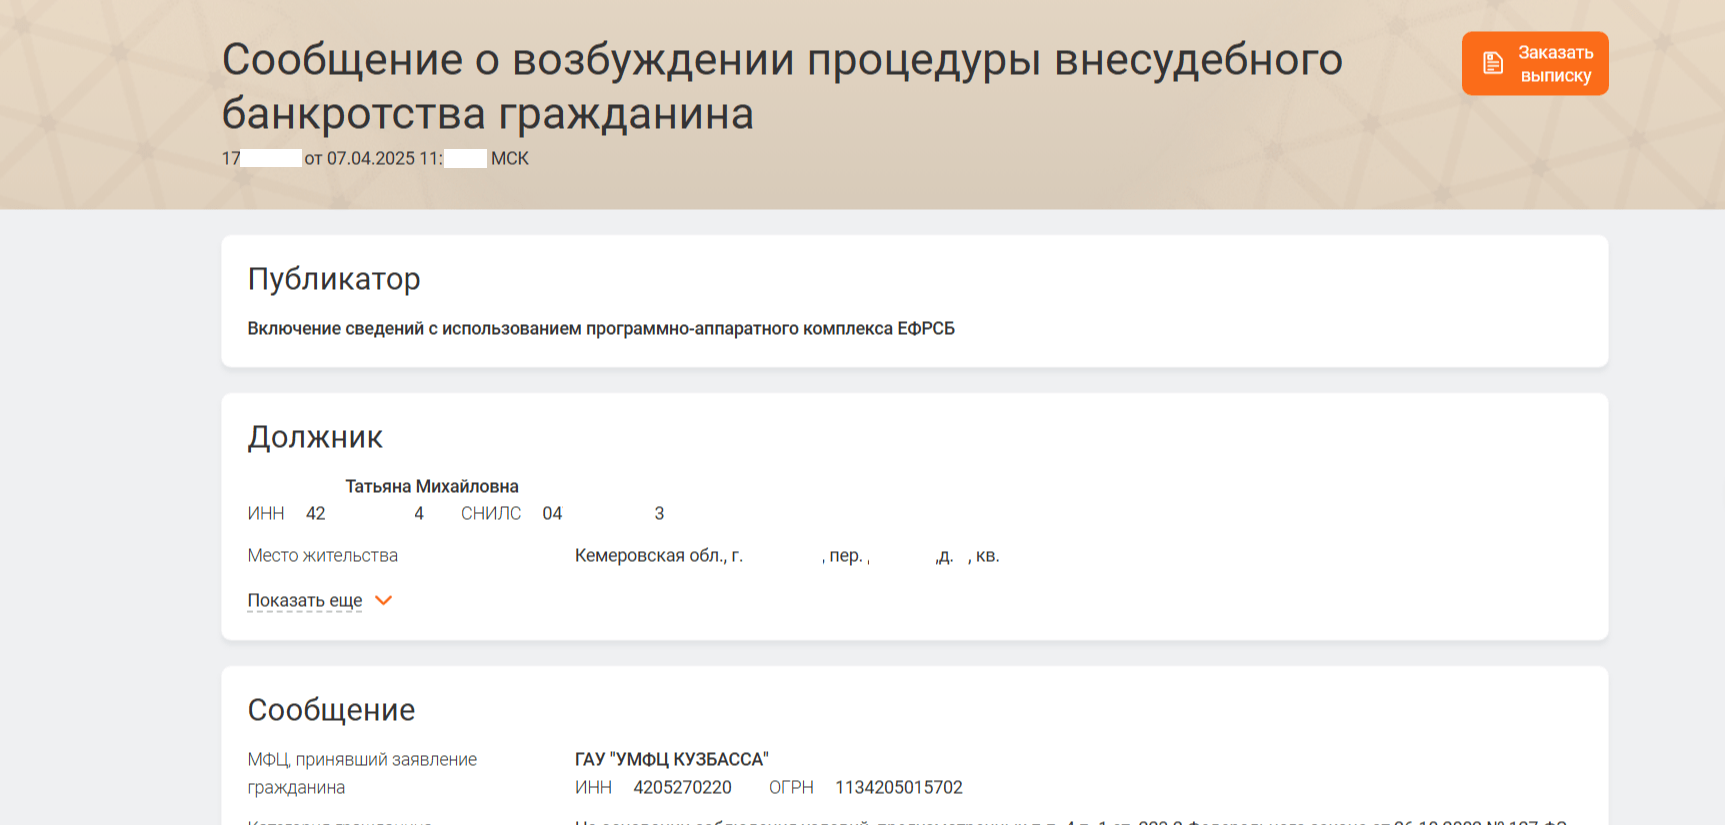The image size is (1725, 825).
Task: Click the 'ОГРН' label
Action: tap(791, 787)
